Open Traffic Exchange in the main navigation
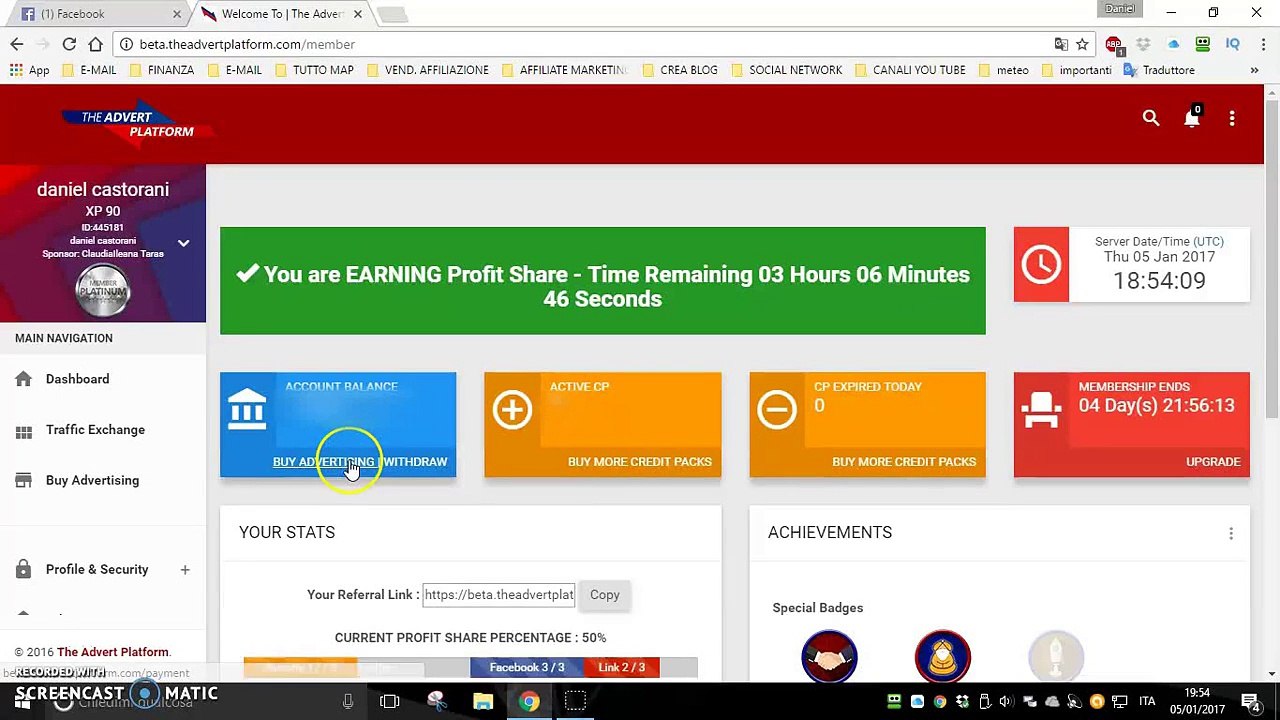The width and height of the screenshot is (1280, 720). point(95,430)
